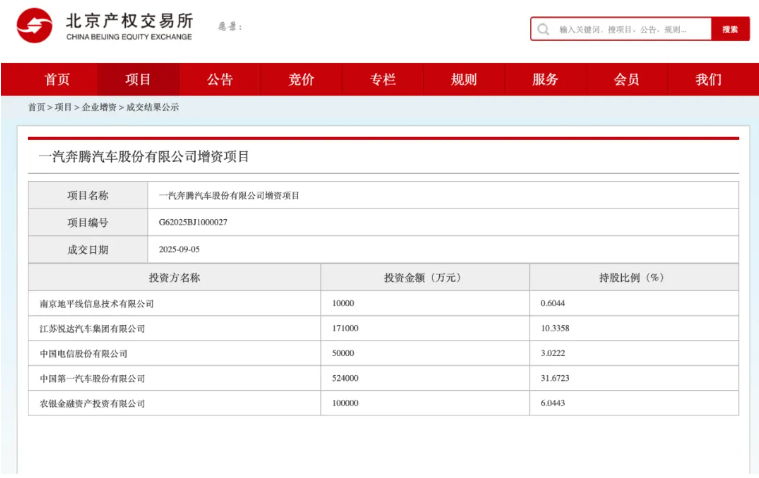Click the 成交结果公示 breadcrumb item
The image size is (759, 478).
click(152, 107)
